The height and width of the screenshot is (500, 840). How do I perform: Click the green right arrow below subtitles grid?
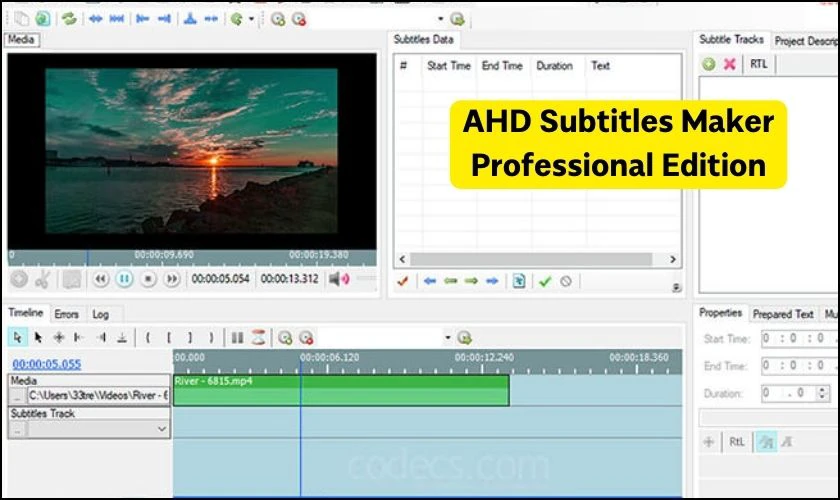click(x=471, y=281)
